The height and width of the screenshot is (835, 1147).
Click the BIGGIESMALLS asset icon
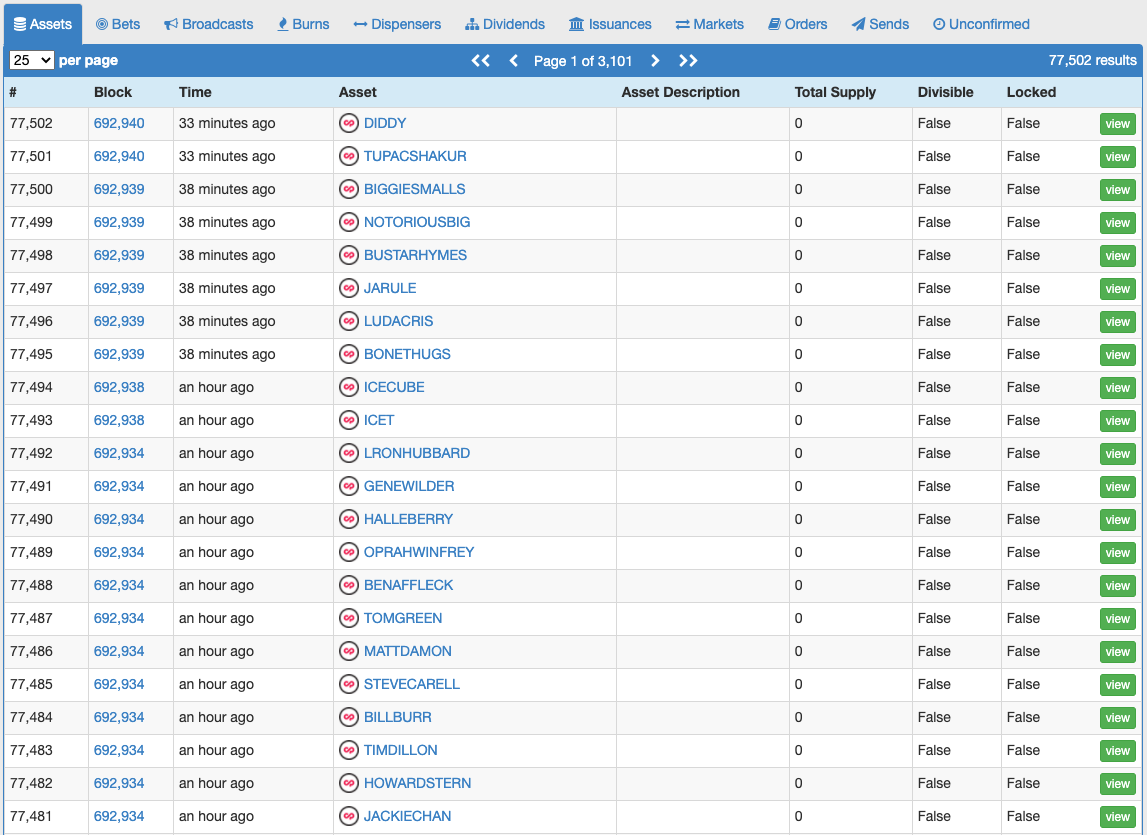point(349,190)
